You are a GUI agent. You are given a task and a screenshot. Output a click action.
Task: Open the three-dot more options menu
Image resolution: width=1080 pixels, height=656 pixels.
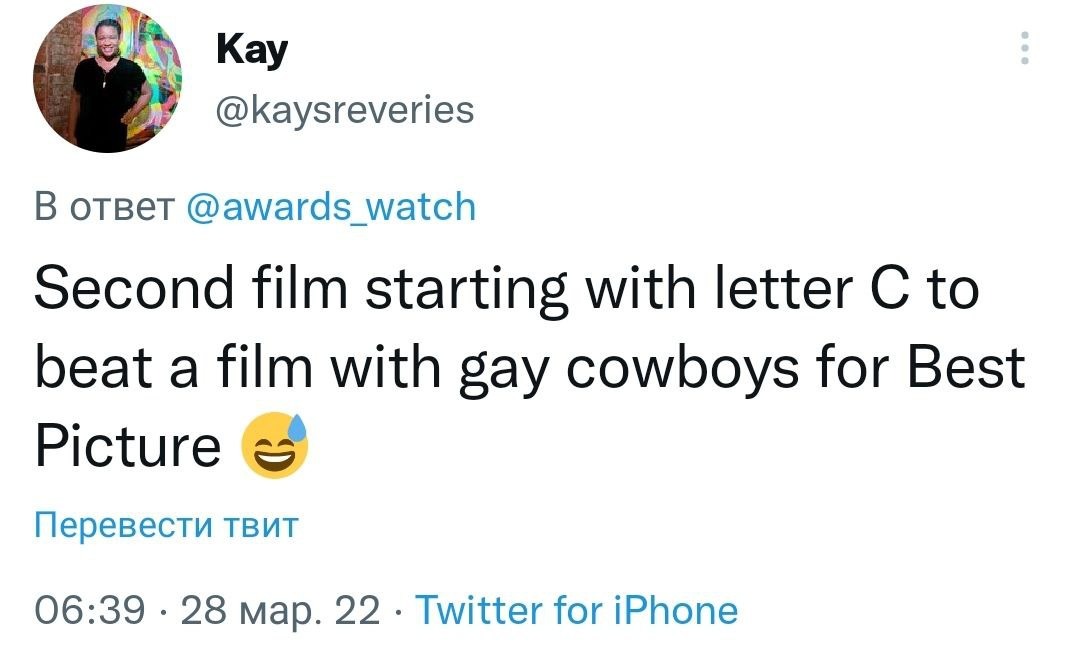coord(1024,47)
